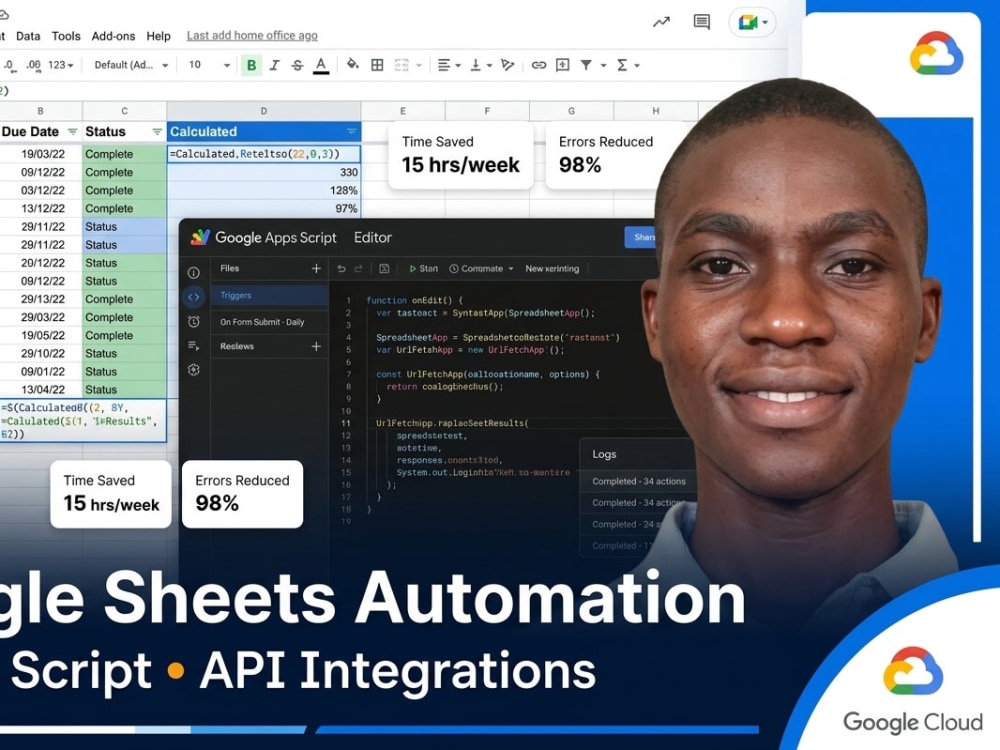The height and width of the screenshot is (750, 1000).
Task: Click the text rotation icon
Action: pyautogui.click(x=508, y=65)
